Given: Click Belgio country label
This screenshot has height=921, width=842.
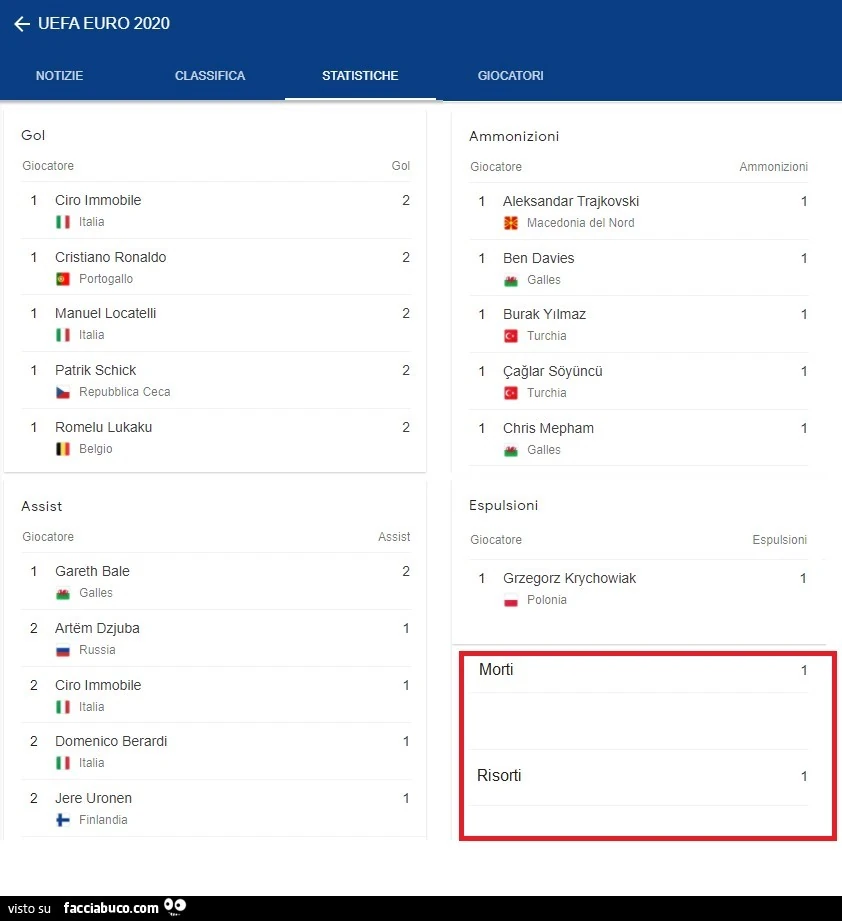Looking at the screenshot, I should coord(96,449).
